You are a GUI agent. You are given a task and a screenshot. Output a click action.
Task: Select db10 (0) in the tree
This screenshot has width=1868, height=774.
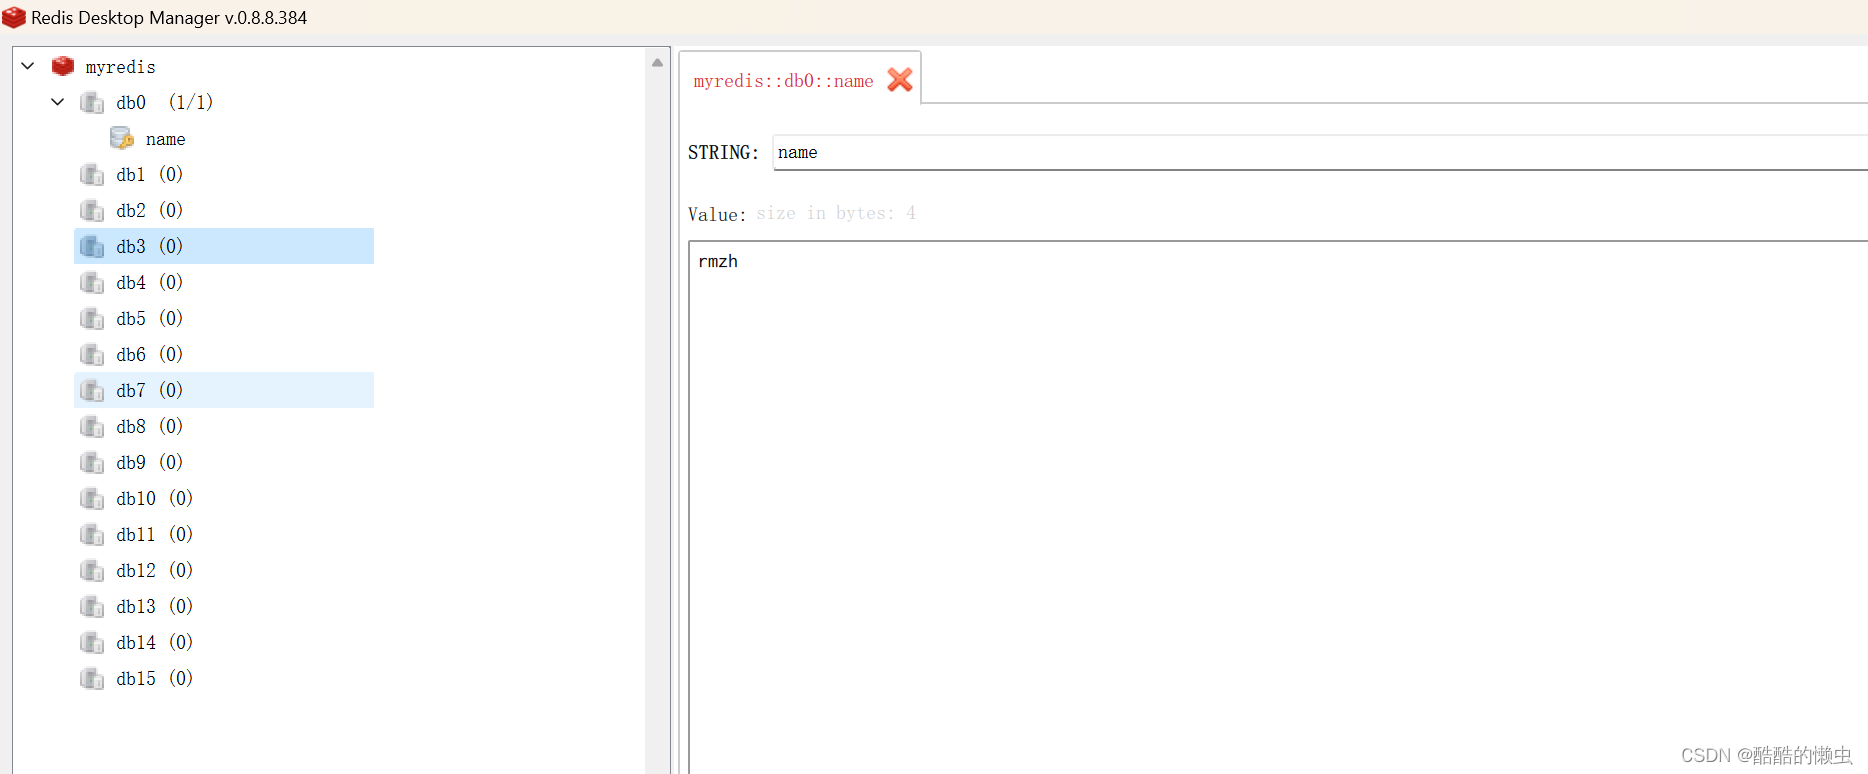point(154,498)
